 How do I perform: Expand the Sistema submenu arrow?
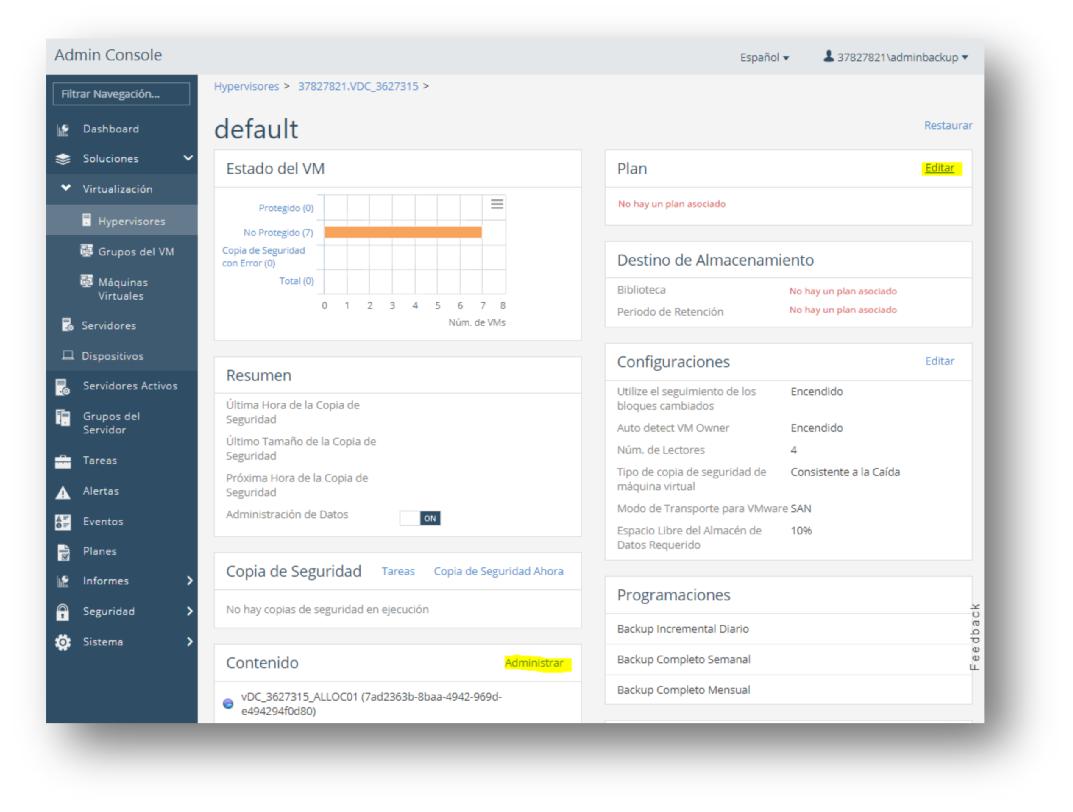tap(190, 642)
